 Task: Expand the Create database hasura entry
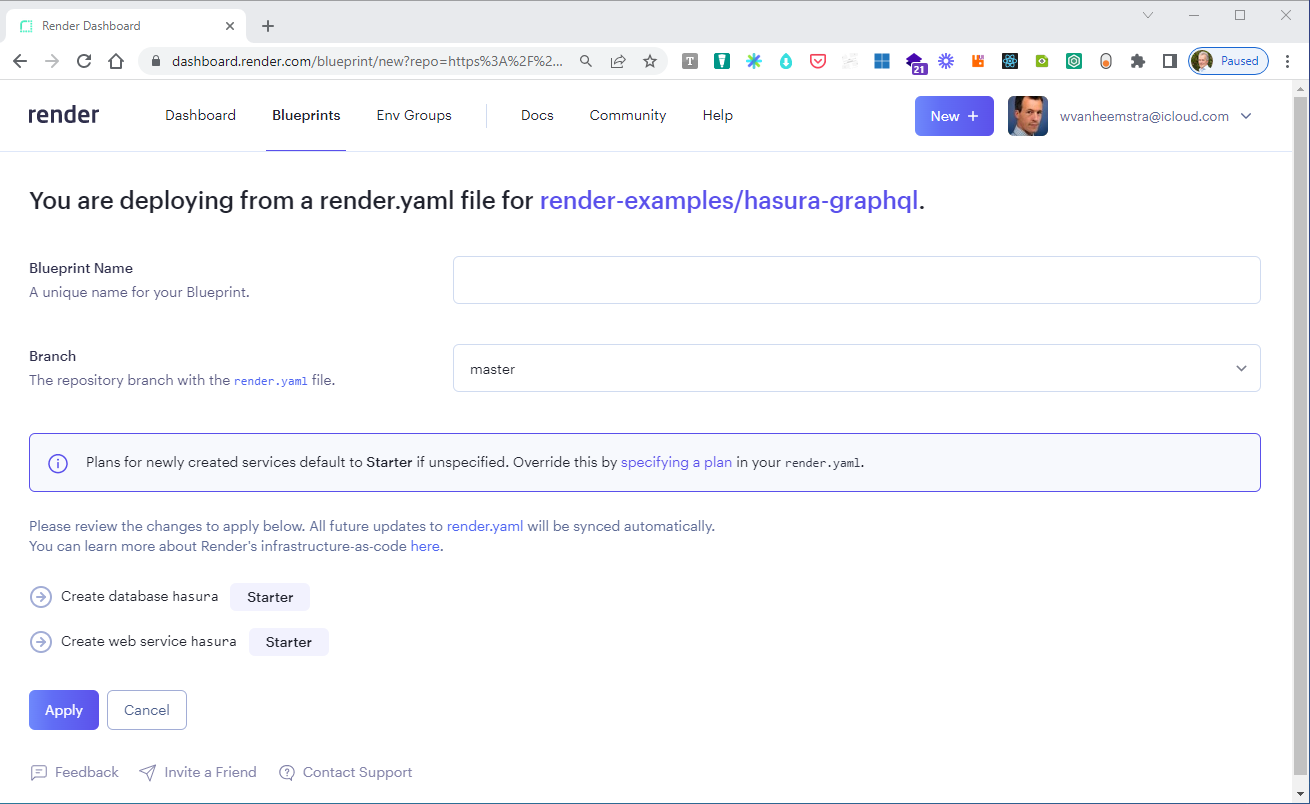pos(40,596)
